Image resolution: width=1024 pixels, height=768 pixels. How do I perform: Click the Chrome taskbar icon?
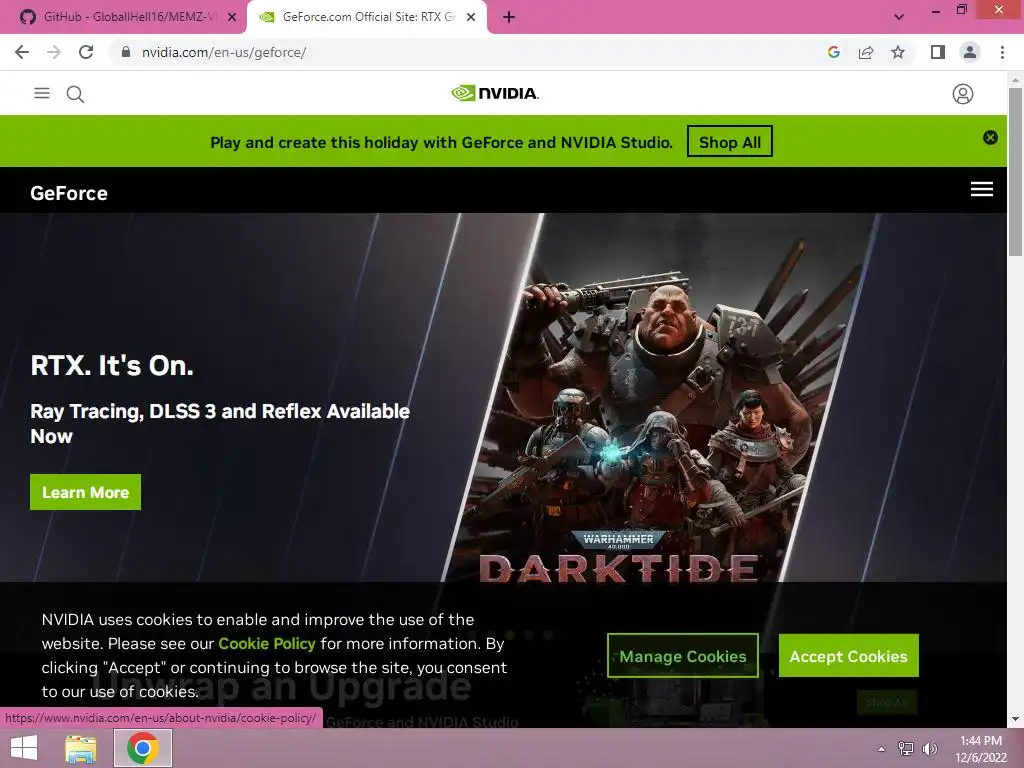(143, 748)
